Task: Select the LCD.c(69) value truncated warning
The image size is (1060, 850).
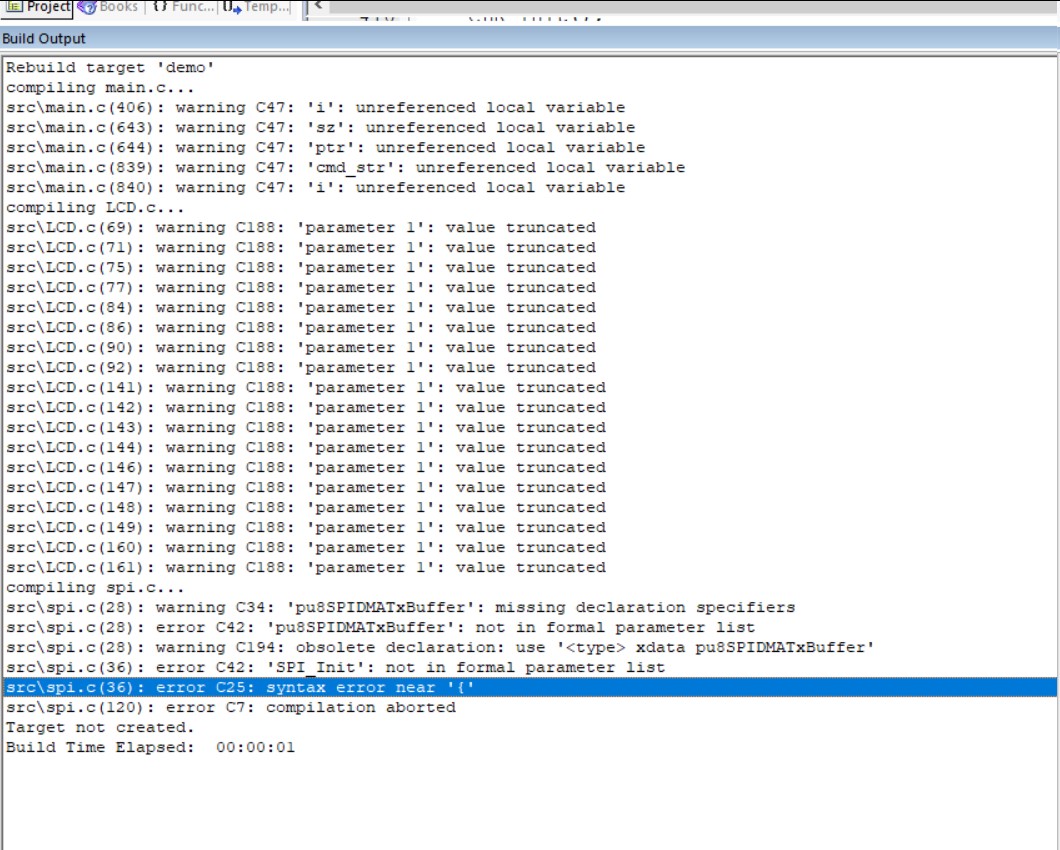Action: pos(300,227)
